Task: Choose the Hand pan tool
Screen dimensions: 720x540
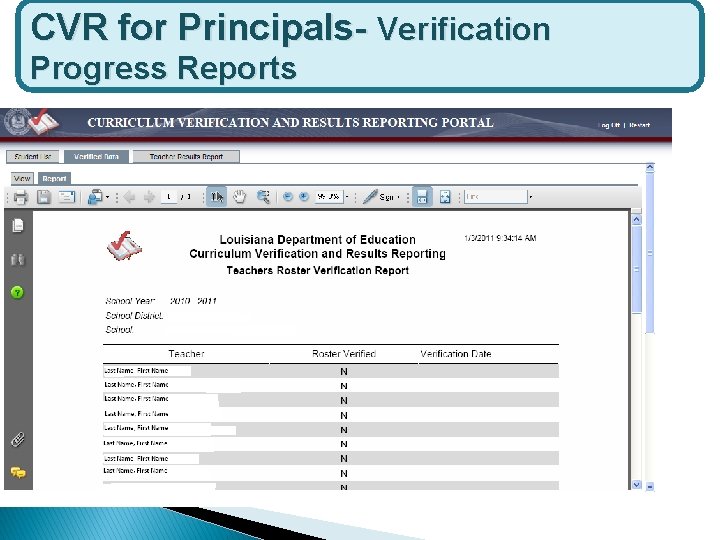Action: pos(240,197)
